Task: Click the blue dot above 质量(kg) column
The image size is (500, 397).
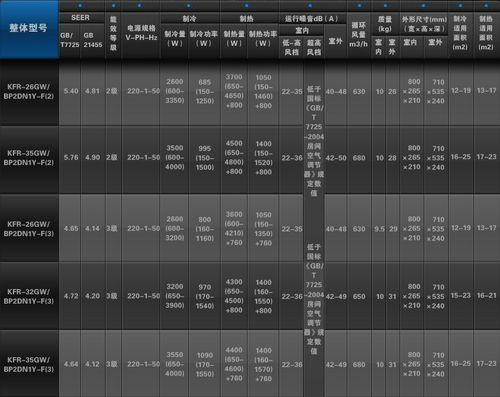Action: (385, 5)
